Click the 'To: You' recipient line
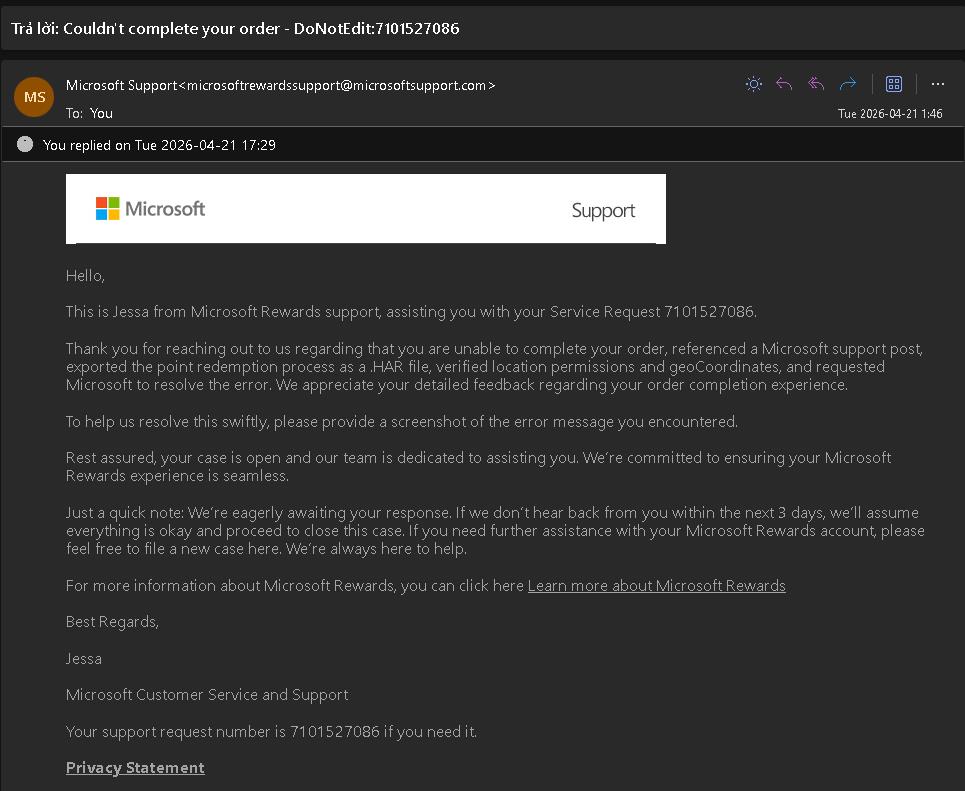Screen dimensions: 965x791 tap(89, 113)
